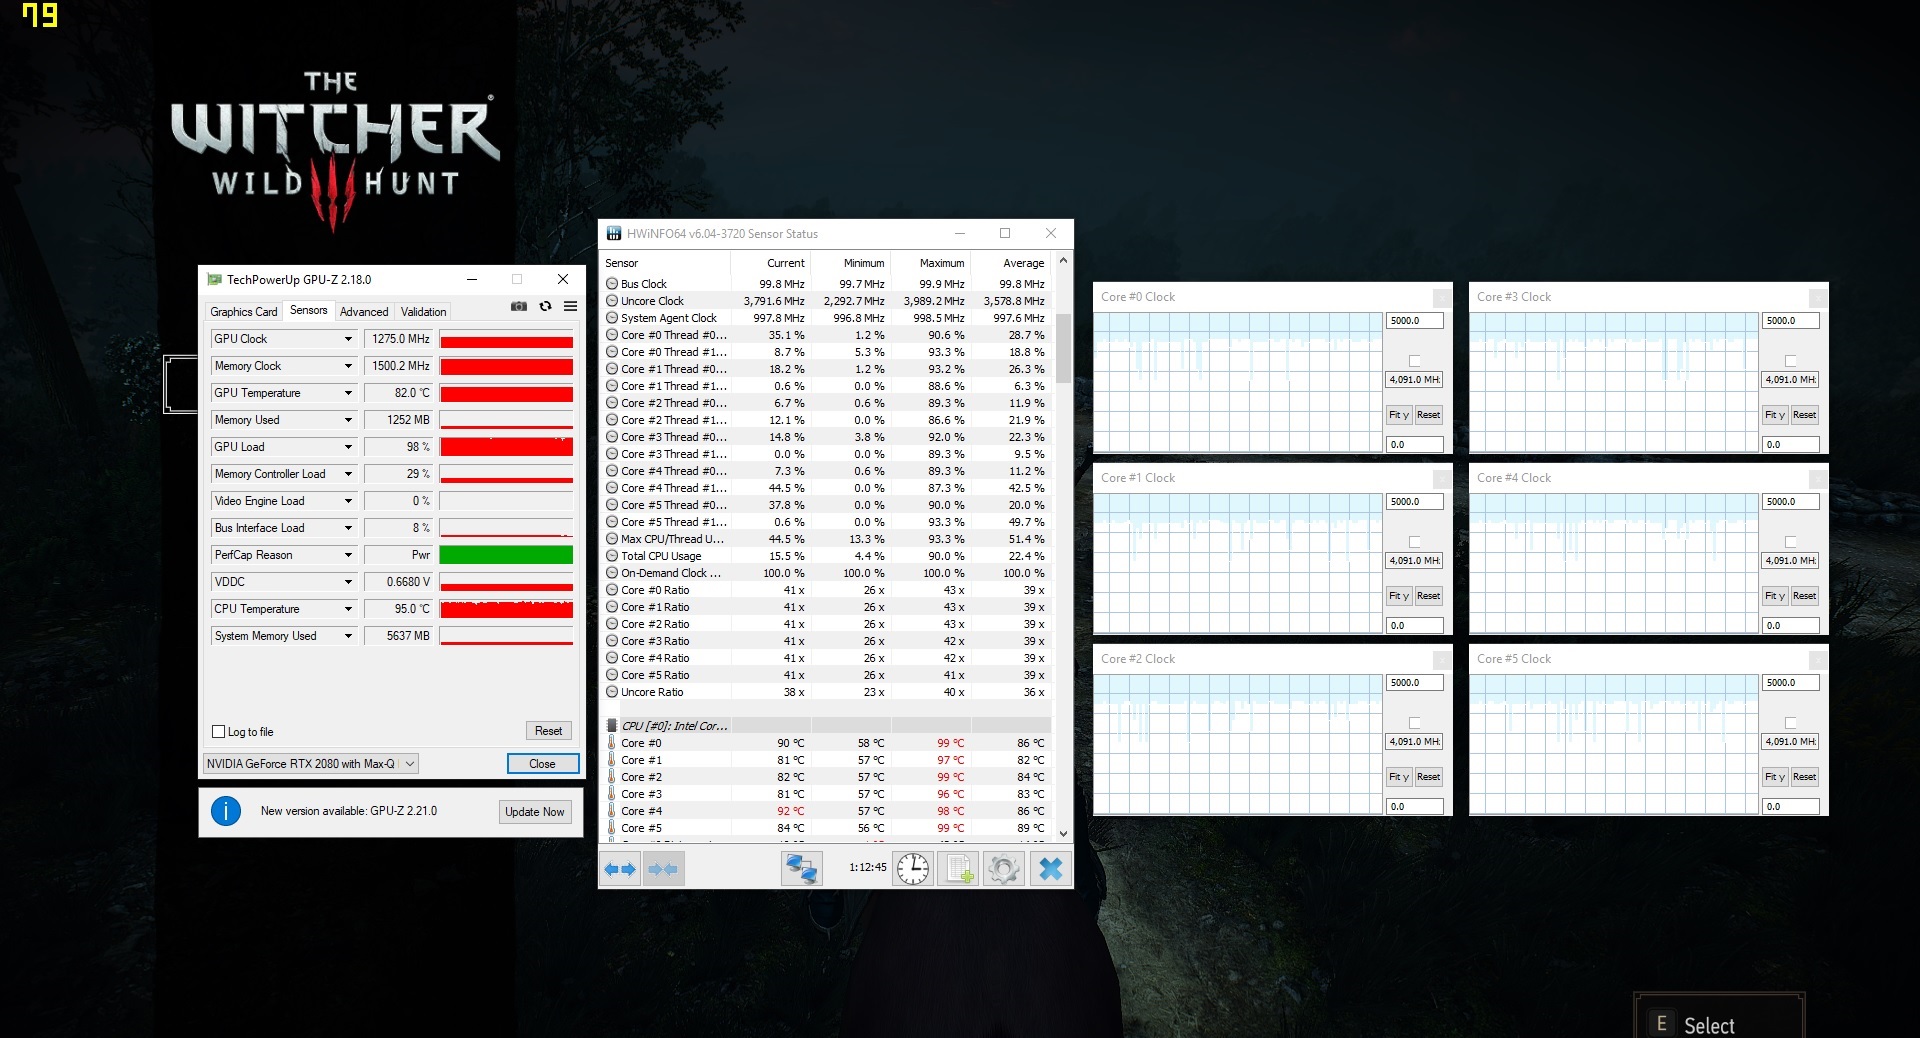Open the System Memory Used sensor dropdown

point(348,636)
